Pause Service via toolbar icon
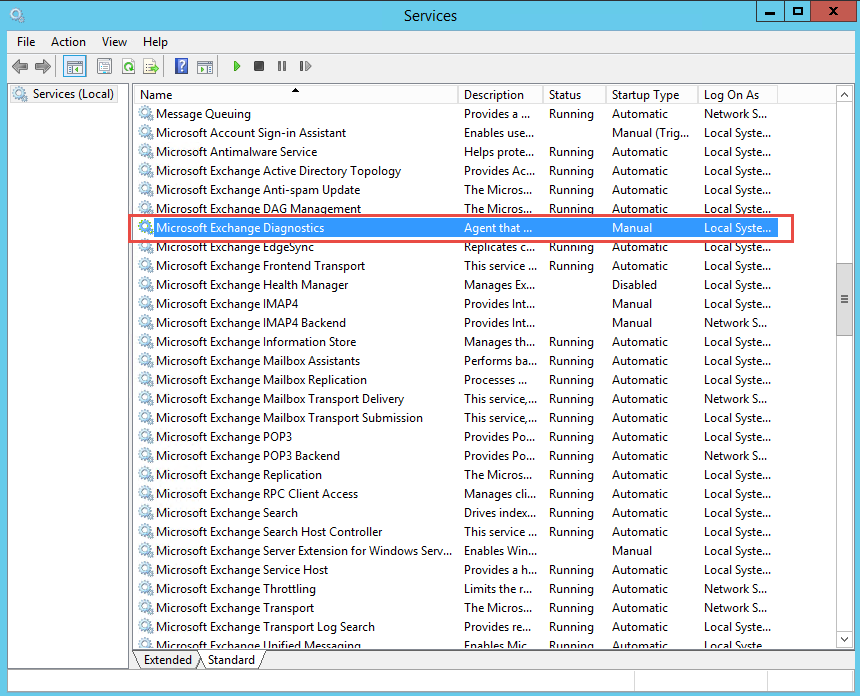The width and height of the screenshot is (860, 696). [x=282, y=66]
